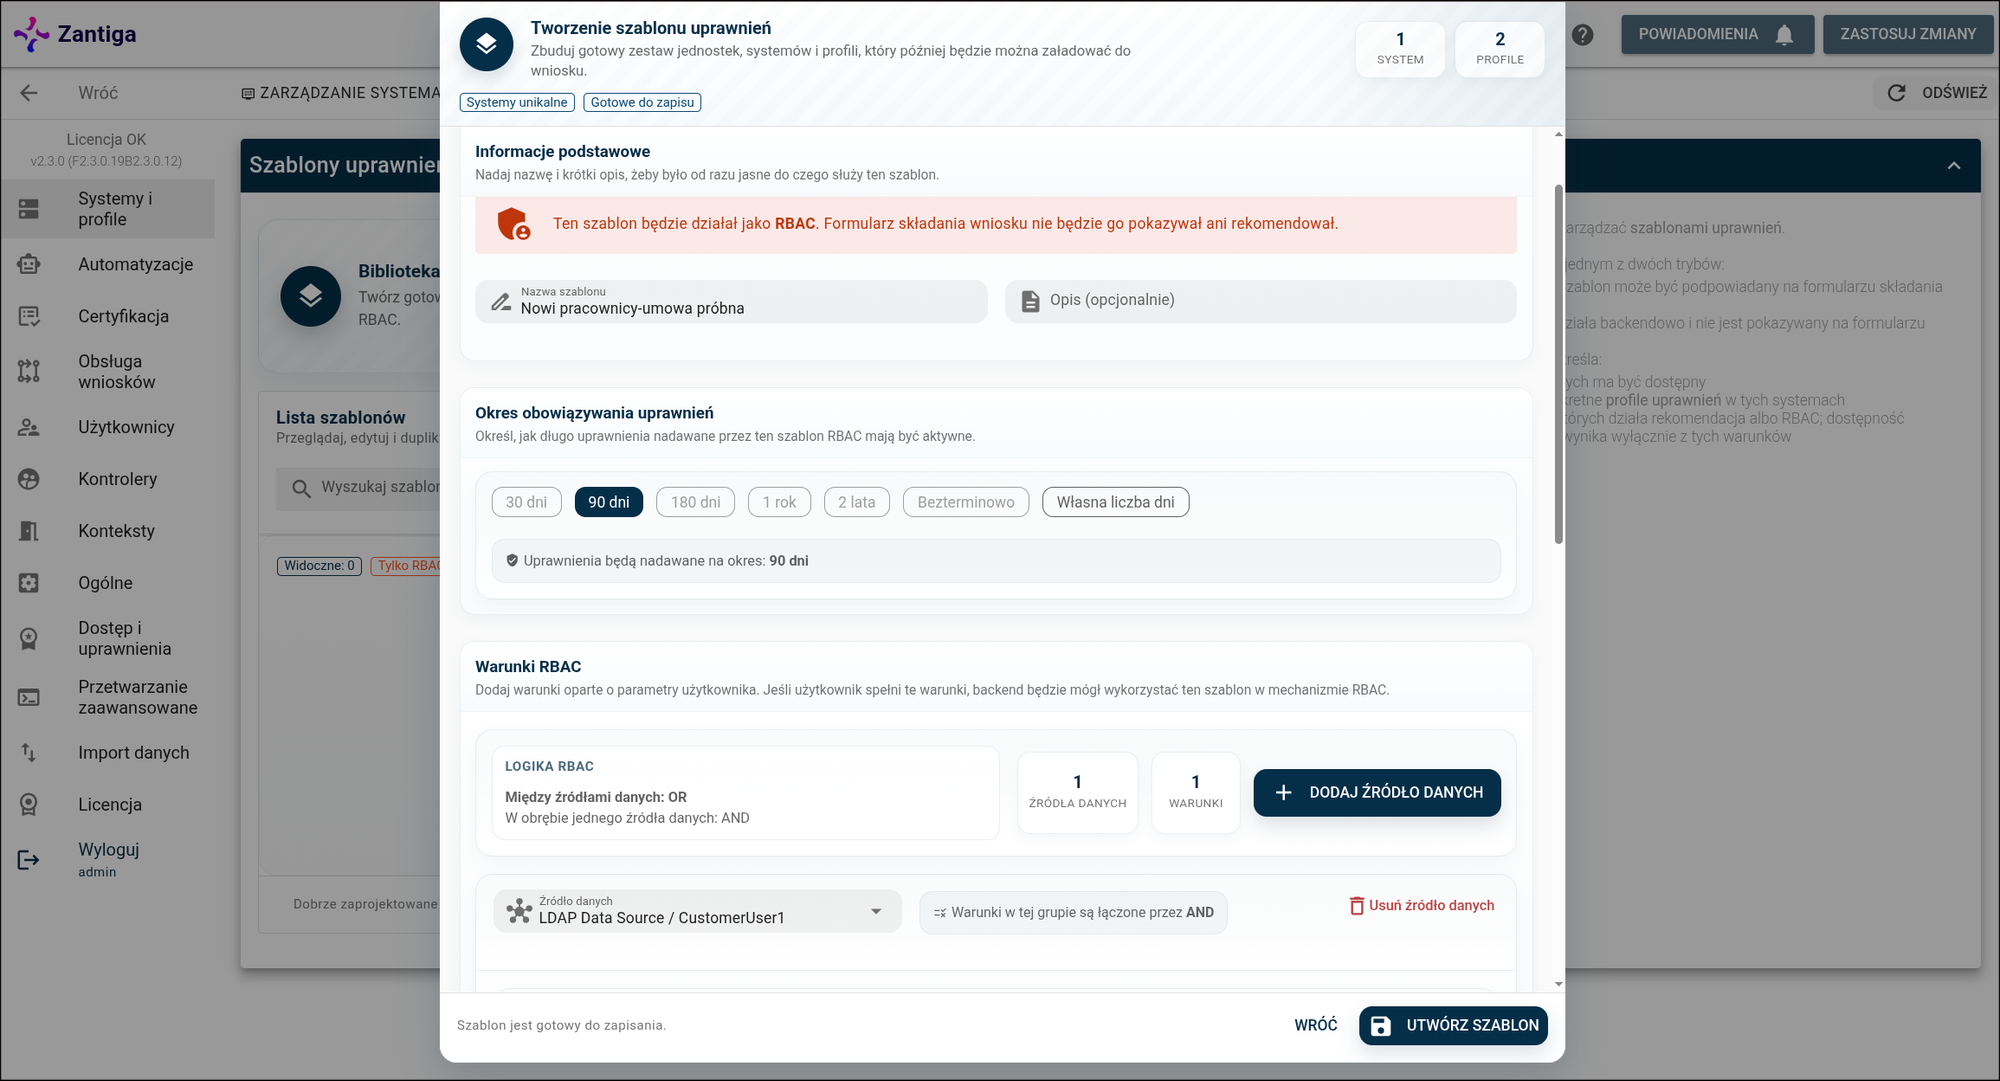Collapse the Szablony uprawnień panel chevron
2000x1081 pixels.
tap(1954, 166)
